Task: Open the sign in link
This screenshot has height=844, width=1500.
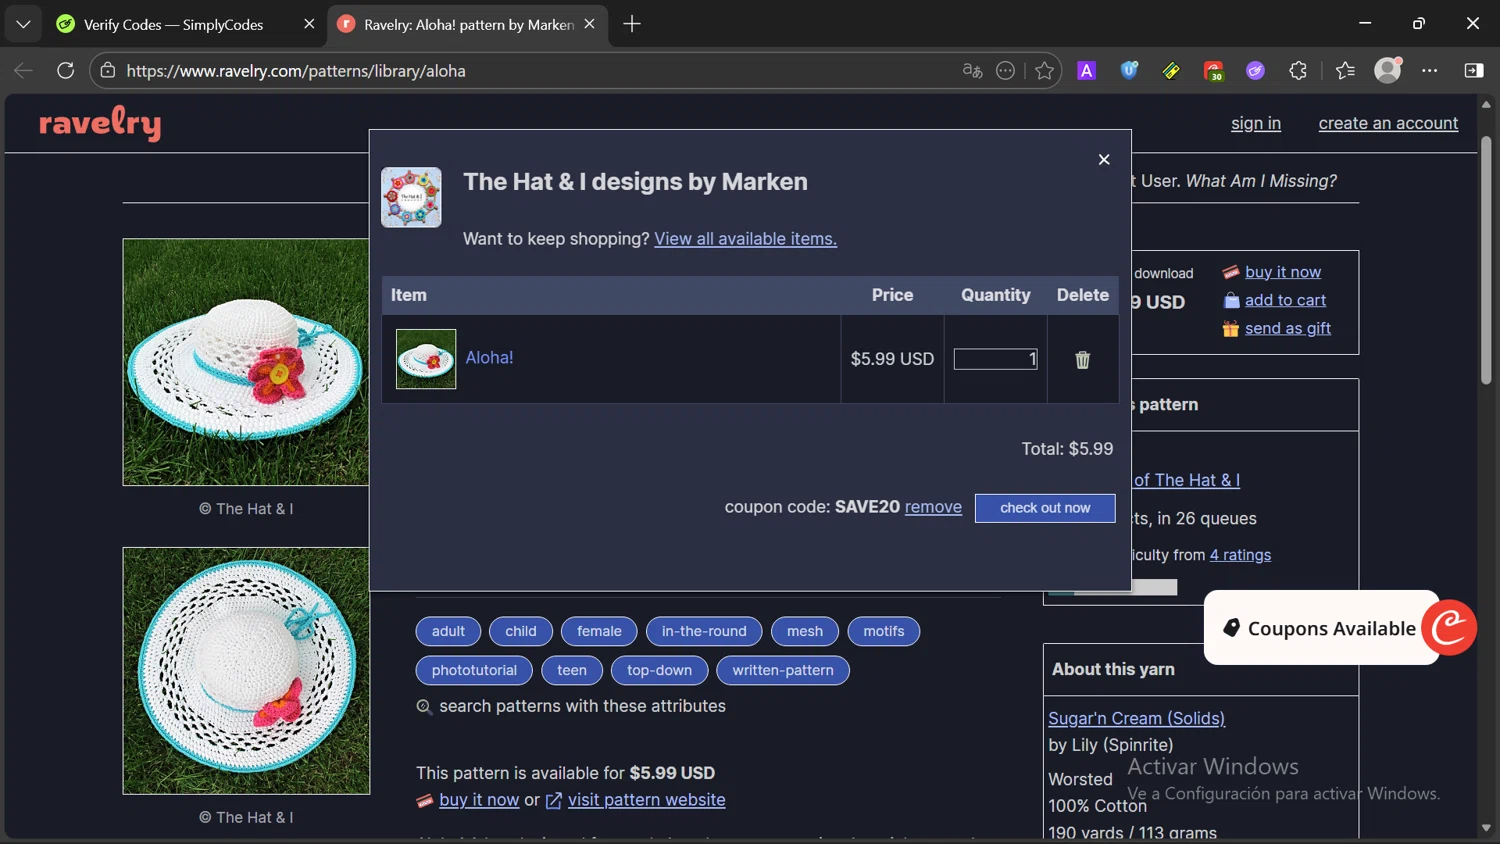Action: tap(1256, 123)
